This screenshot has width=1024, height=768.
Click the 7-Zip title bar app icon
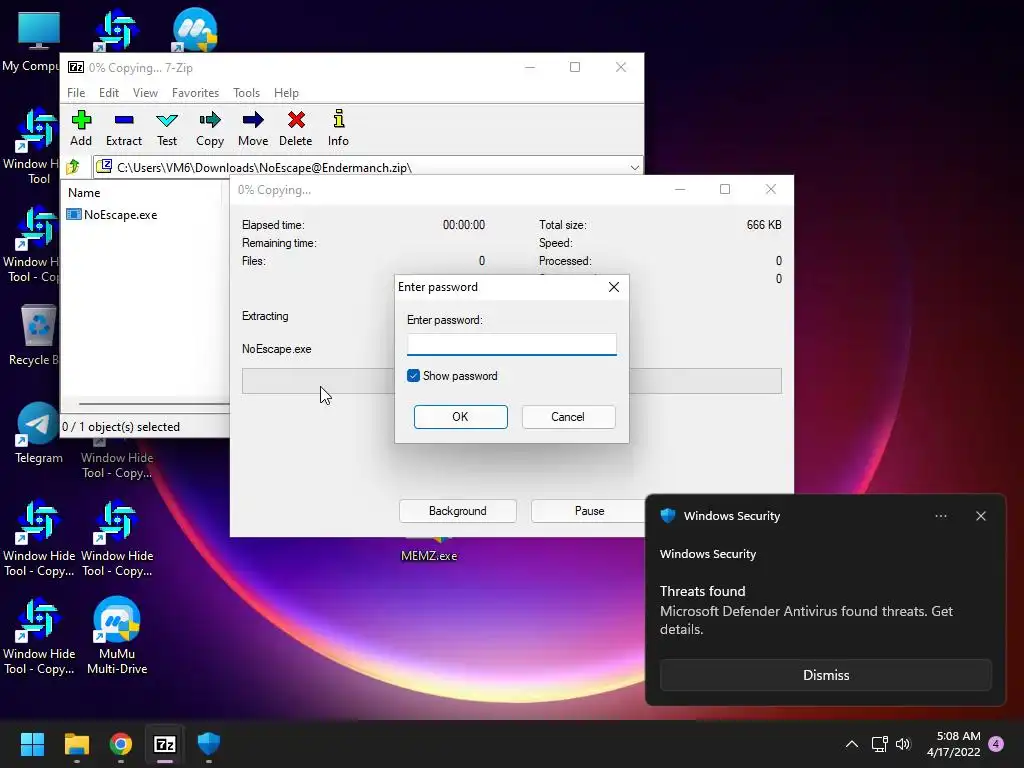tap(76, 67)
